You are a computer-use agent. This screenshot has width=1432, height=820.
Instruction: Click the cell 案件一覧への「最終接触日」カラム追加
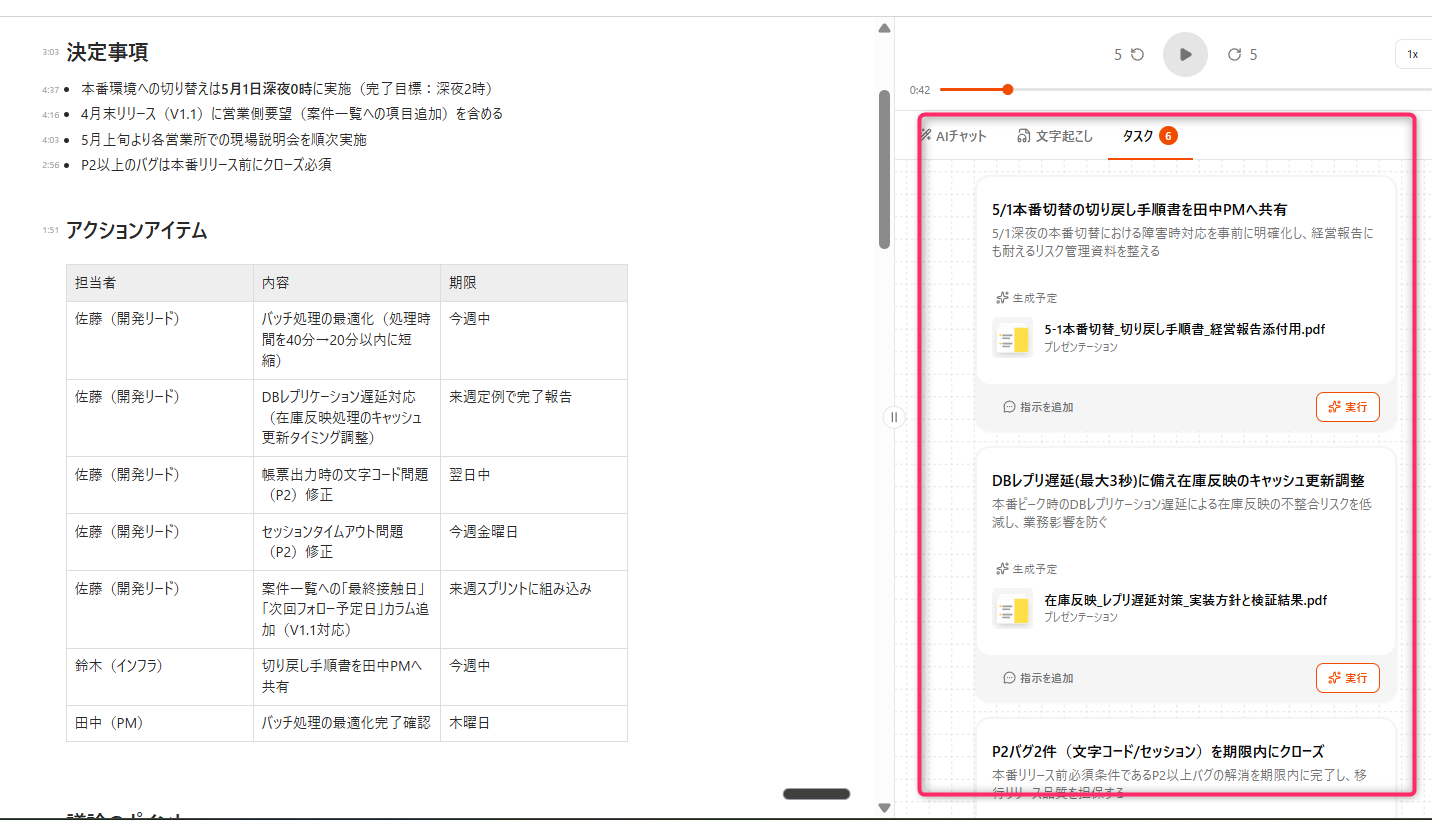(347, 609)
